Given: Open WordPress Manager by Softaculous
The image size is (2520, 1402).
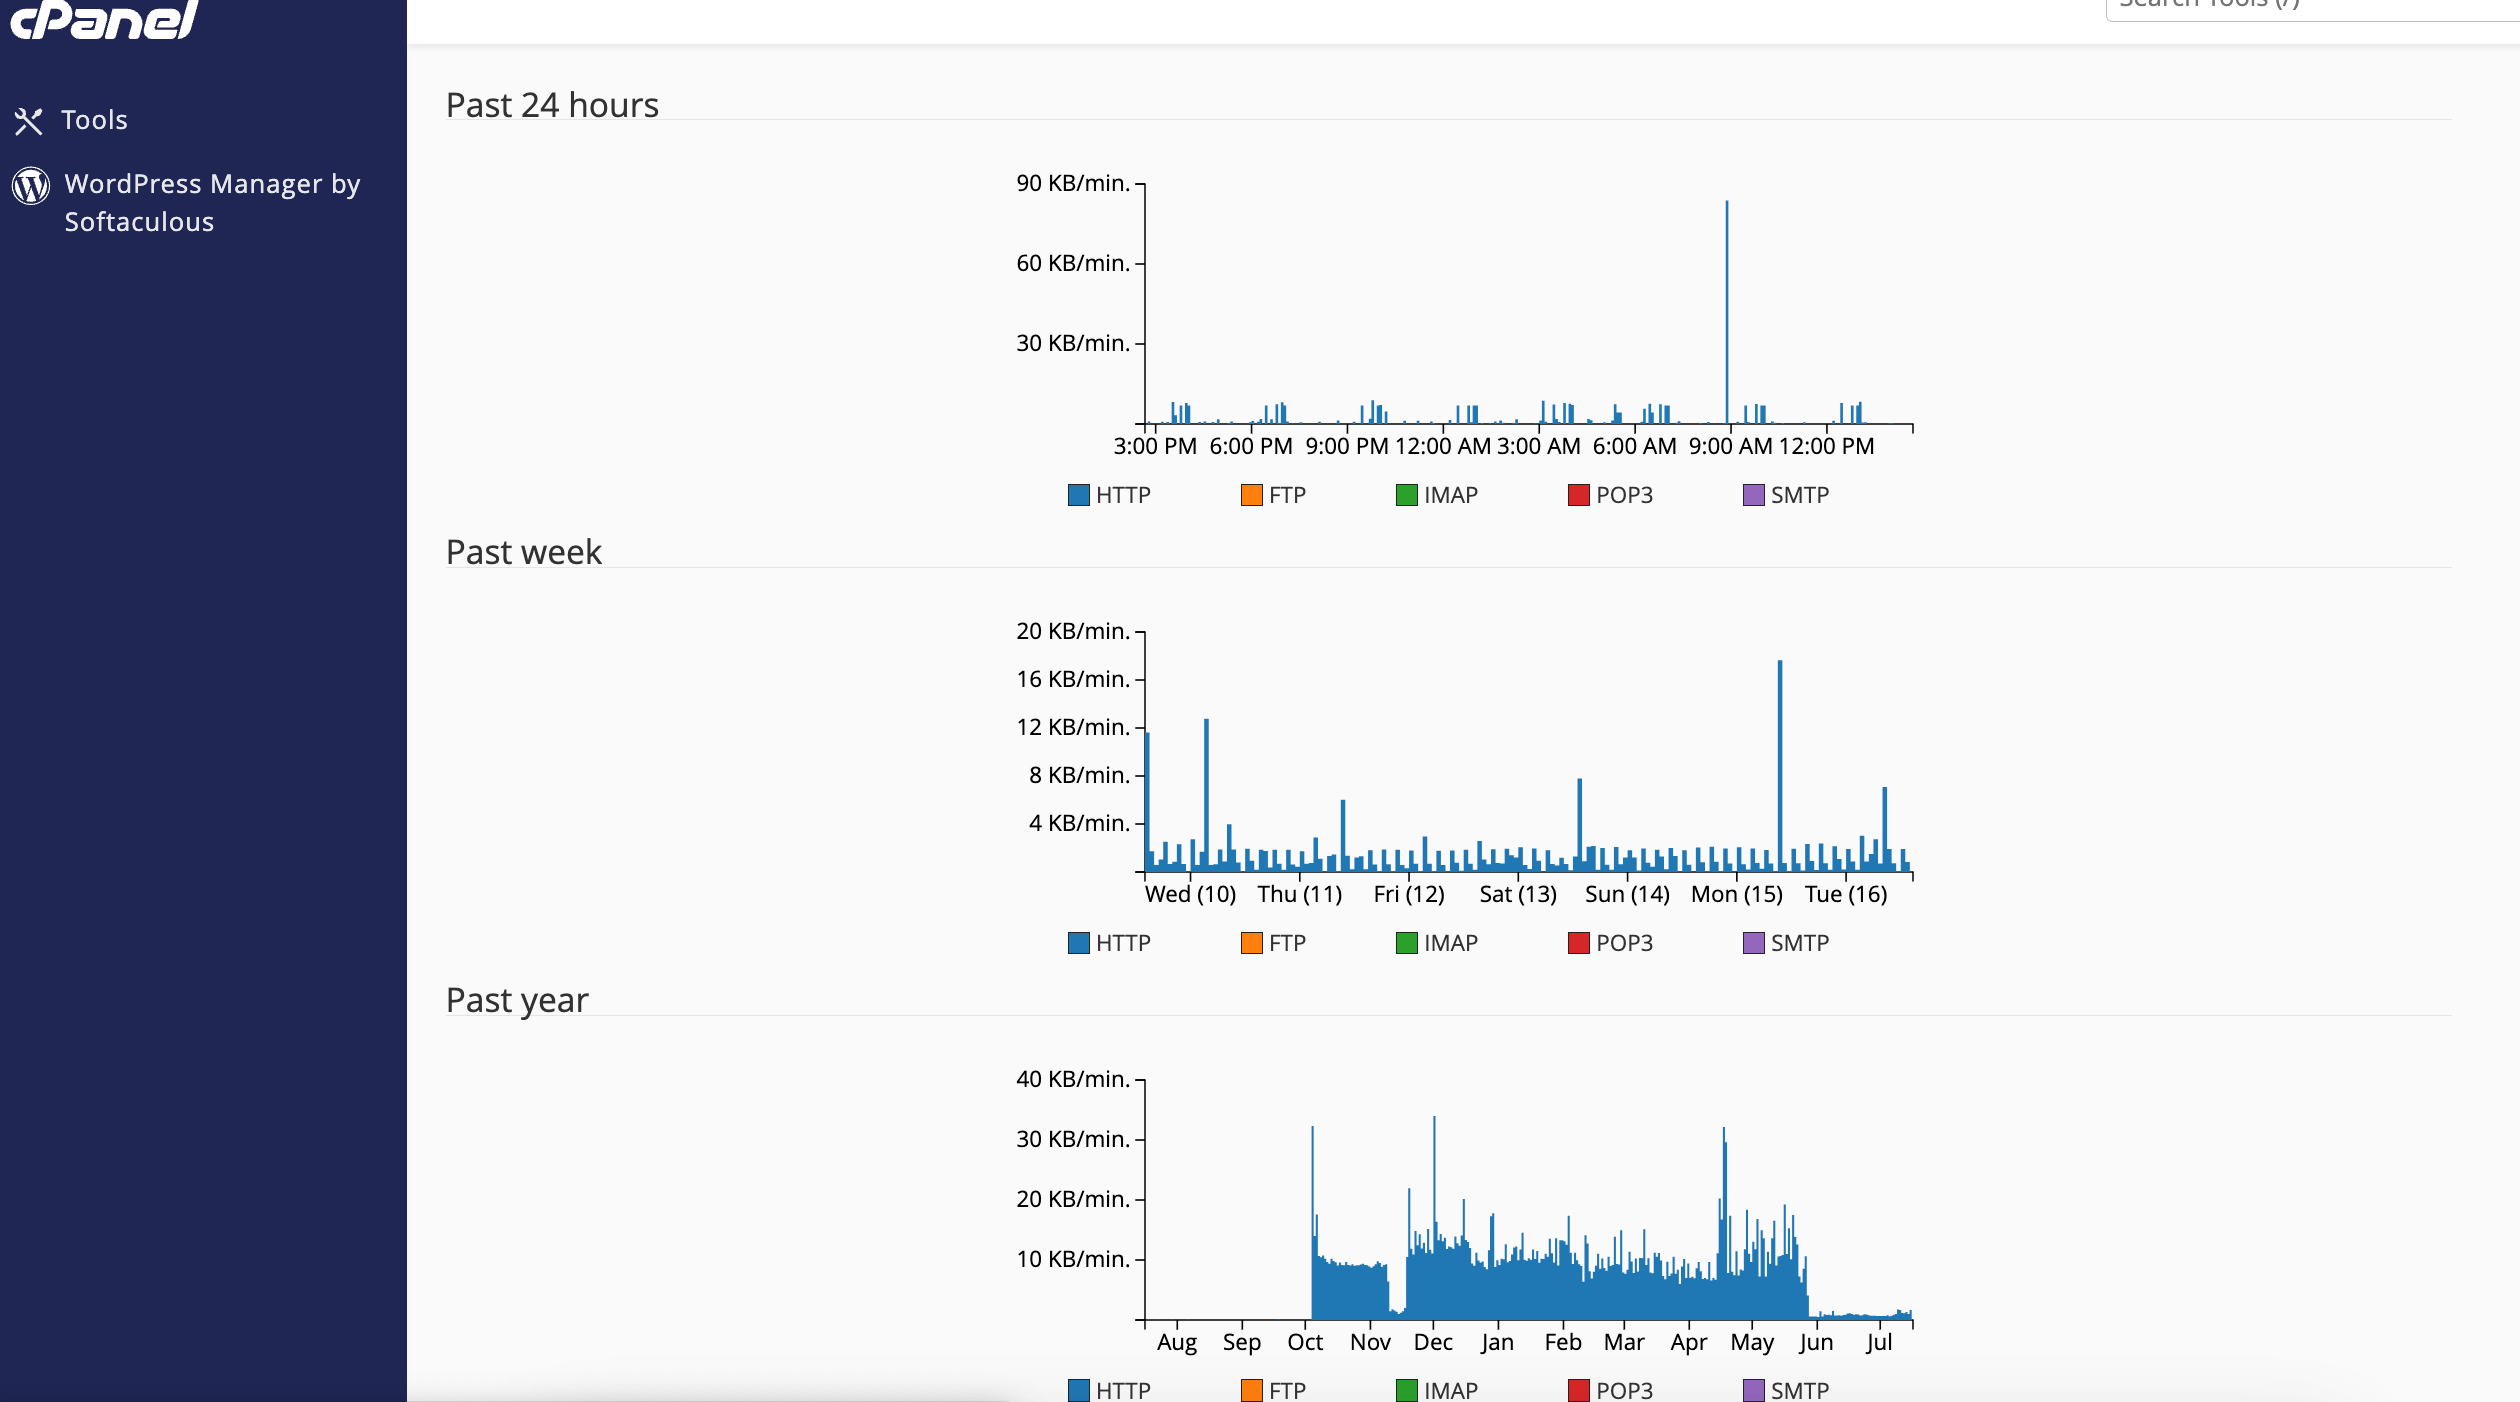Looking at the screenshot, I should (x=212, y=203).
